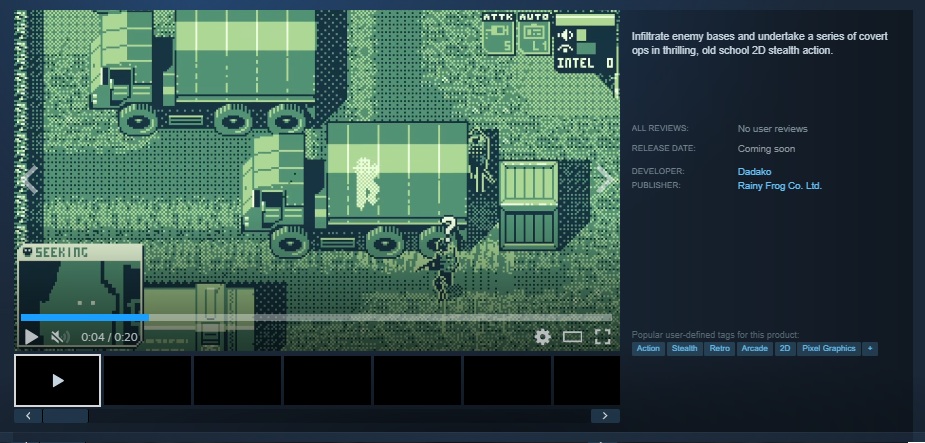The image size is (925, 443).
Task: Go to previous media with left arrow
Action: 29,180
